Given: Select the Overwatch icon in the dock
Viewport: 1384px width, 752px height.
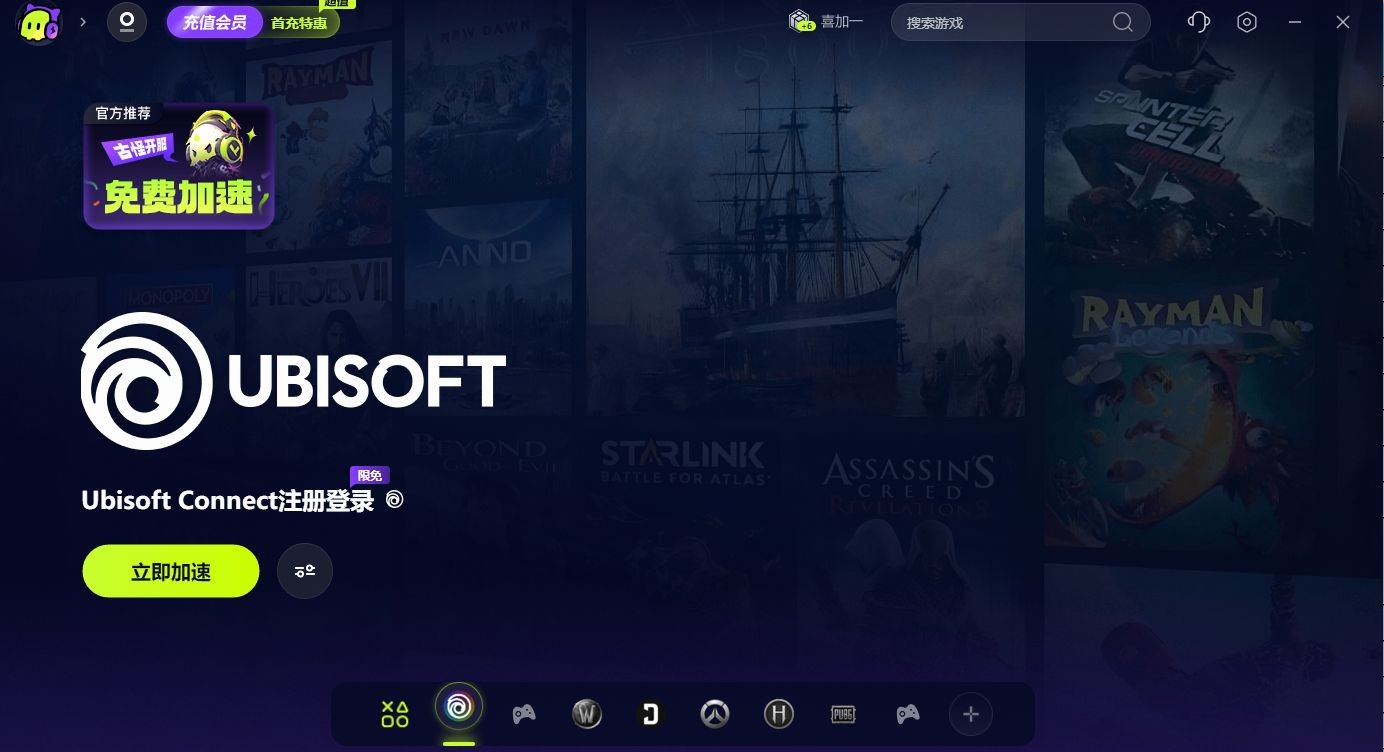Looking at the screenshot, I should tap(714, 714).
